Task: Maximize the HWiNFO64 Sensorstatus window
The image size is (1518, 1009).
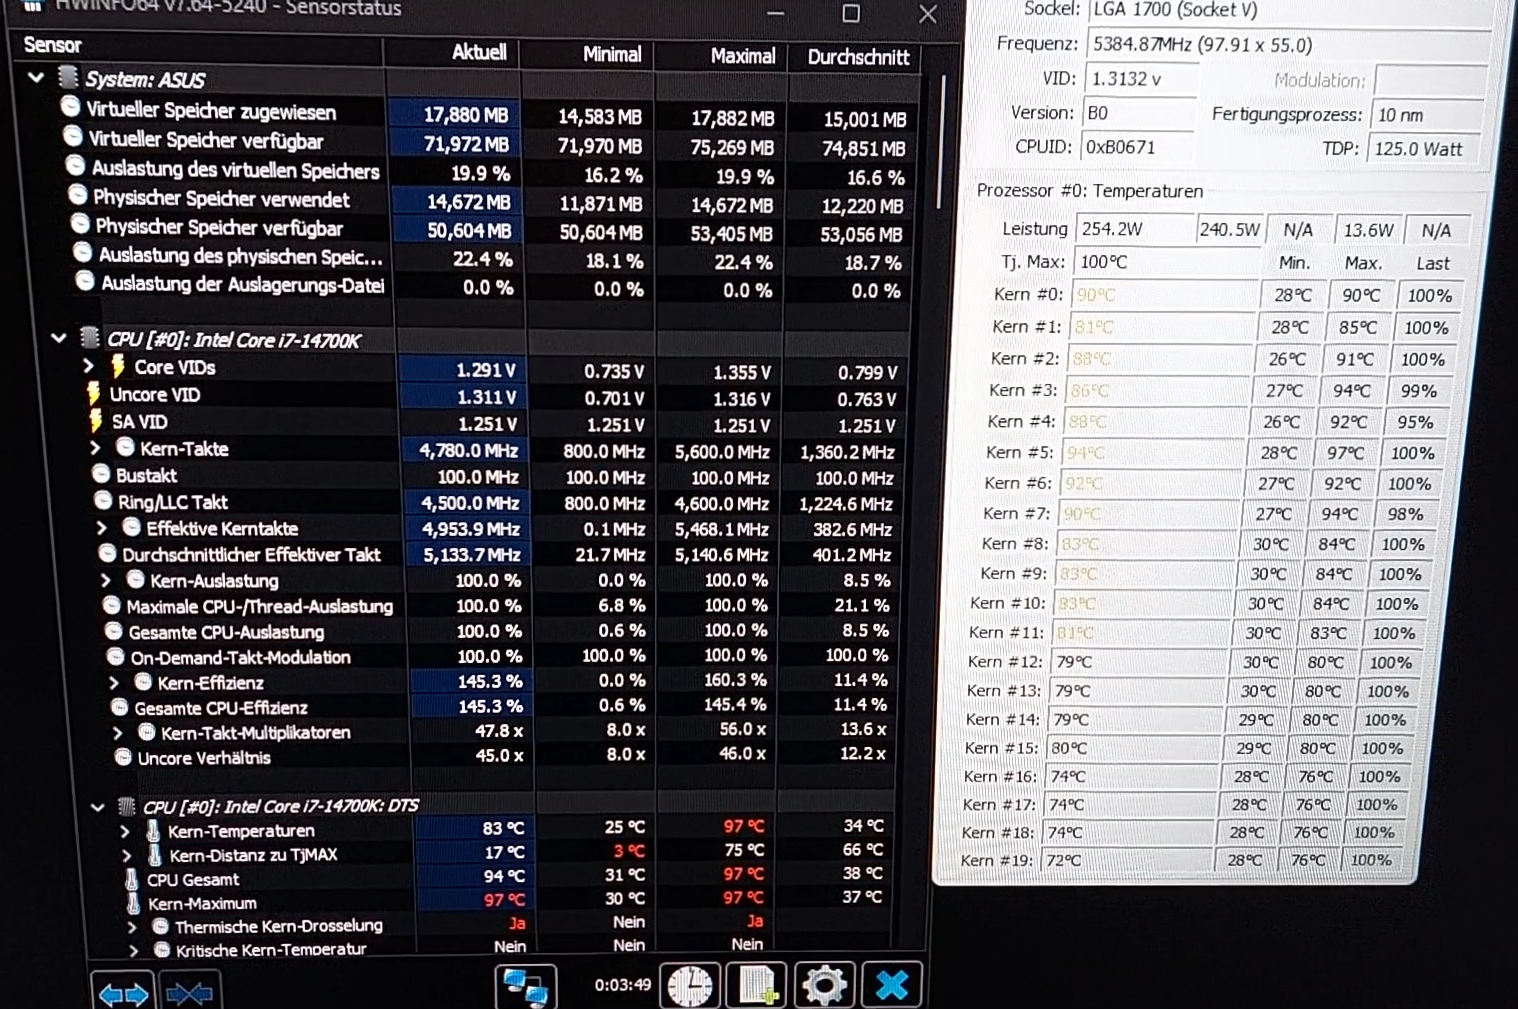Action: tap(851, 13)
